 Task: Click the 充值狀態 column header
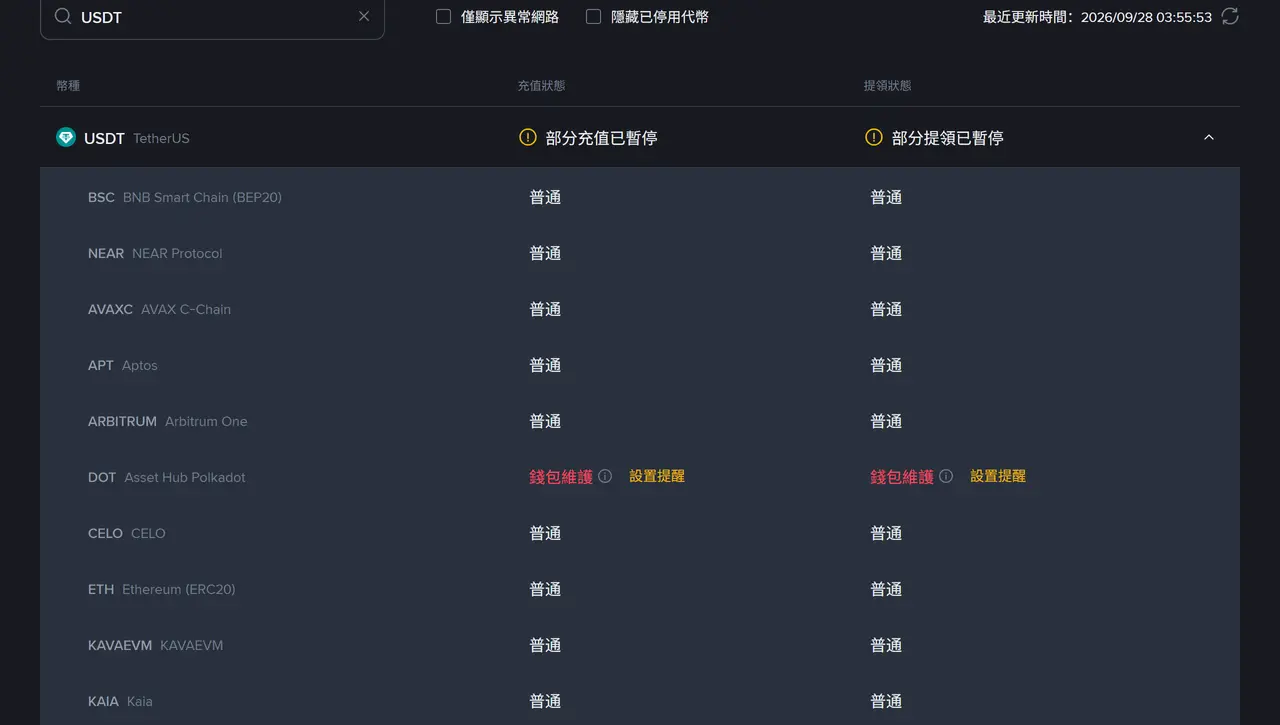click(x=541, y=86)
